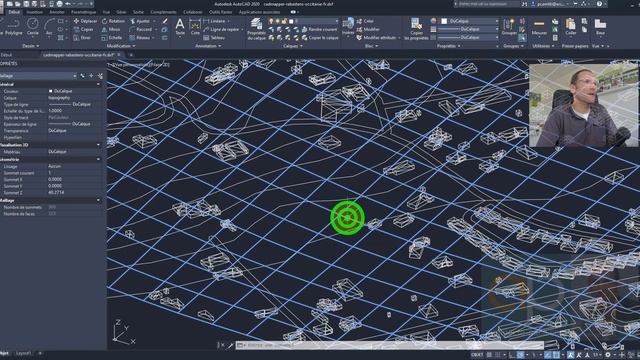Select the Polyligne drawing tool

13,27
